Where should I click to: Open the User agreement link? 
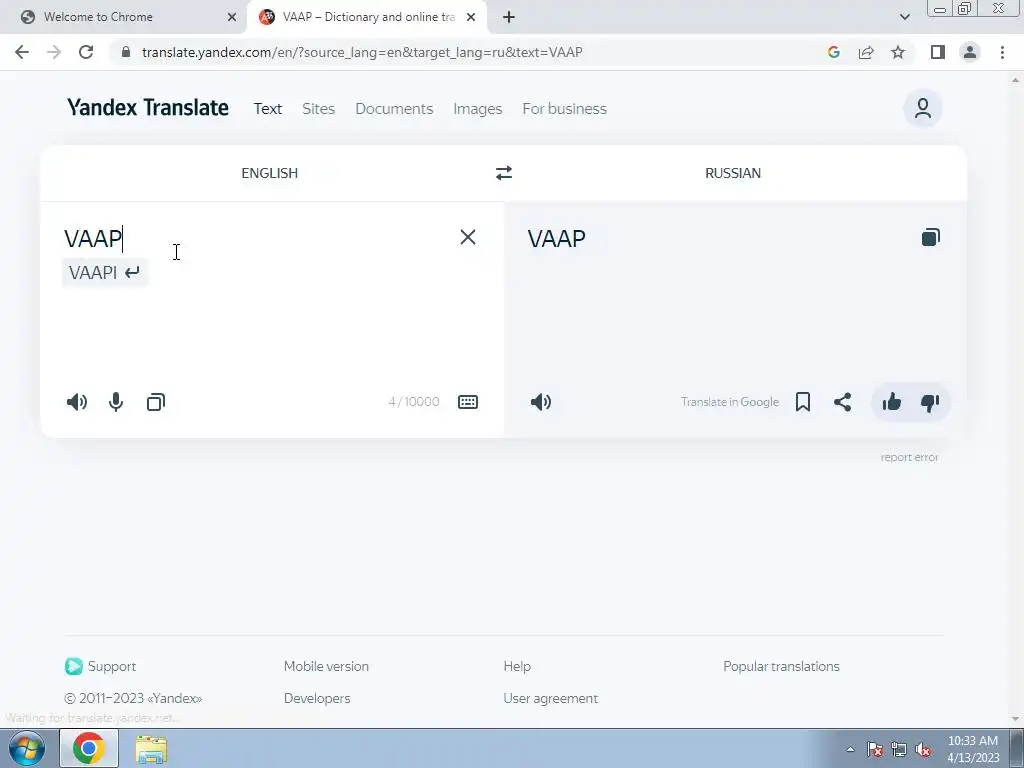point(551,699)
